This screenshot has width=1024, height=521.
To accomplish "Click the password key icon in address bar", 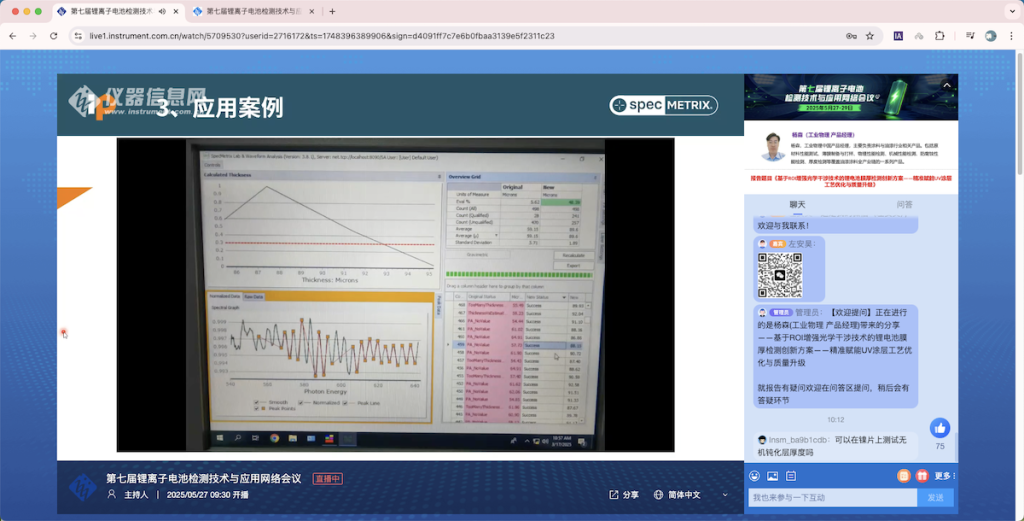I will coord(851,36).
